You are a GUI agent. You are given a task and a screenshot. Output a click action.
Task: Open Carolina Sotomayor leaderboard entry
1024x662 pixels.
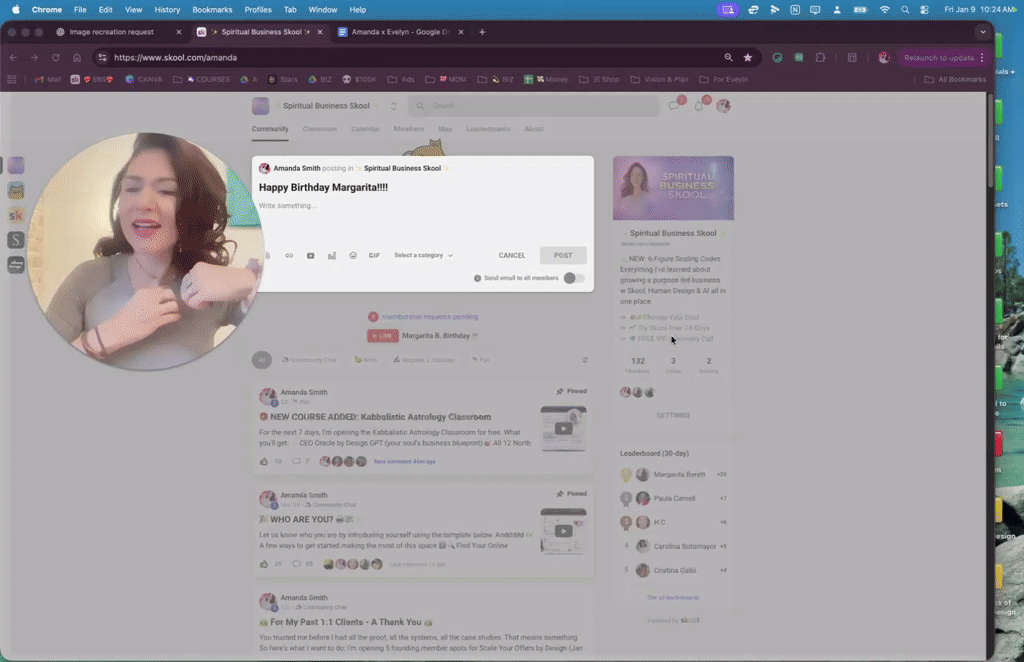click(x=673, y=546)
